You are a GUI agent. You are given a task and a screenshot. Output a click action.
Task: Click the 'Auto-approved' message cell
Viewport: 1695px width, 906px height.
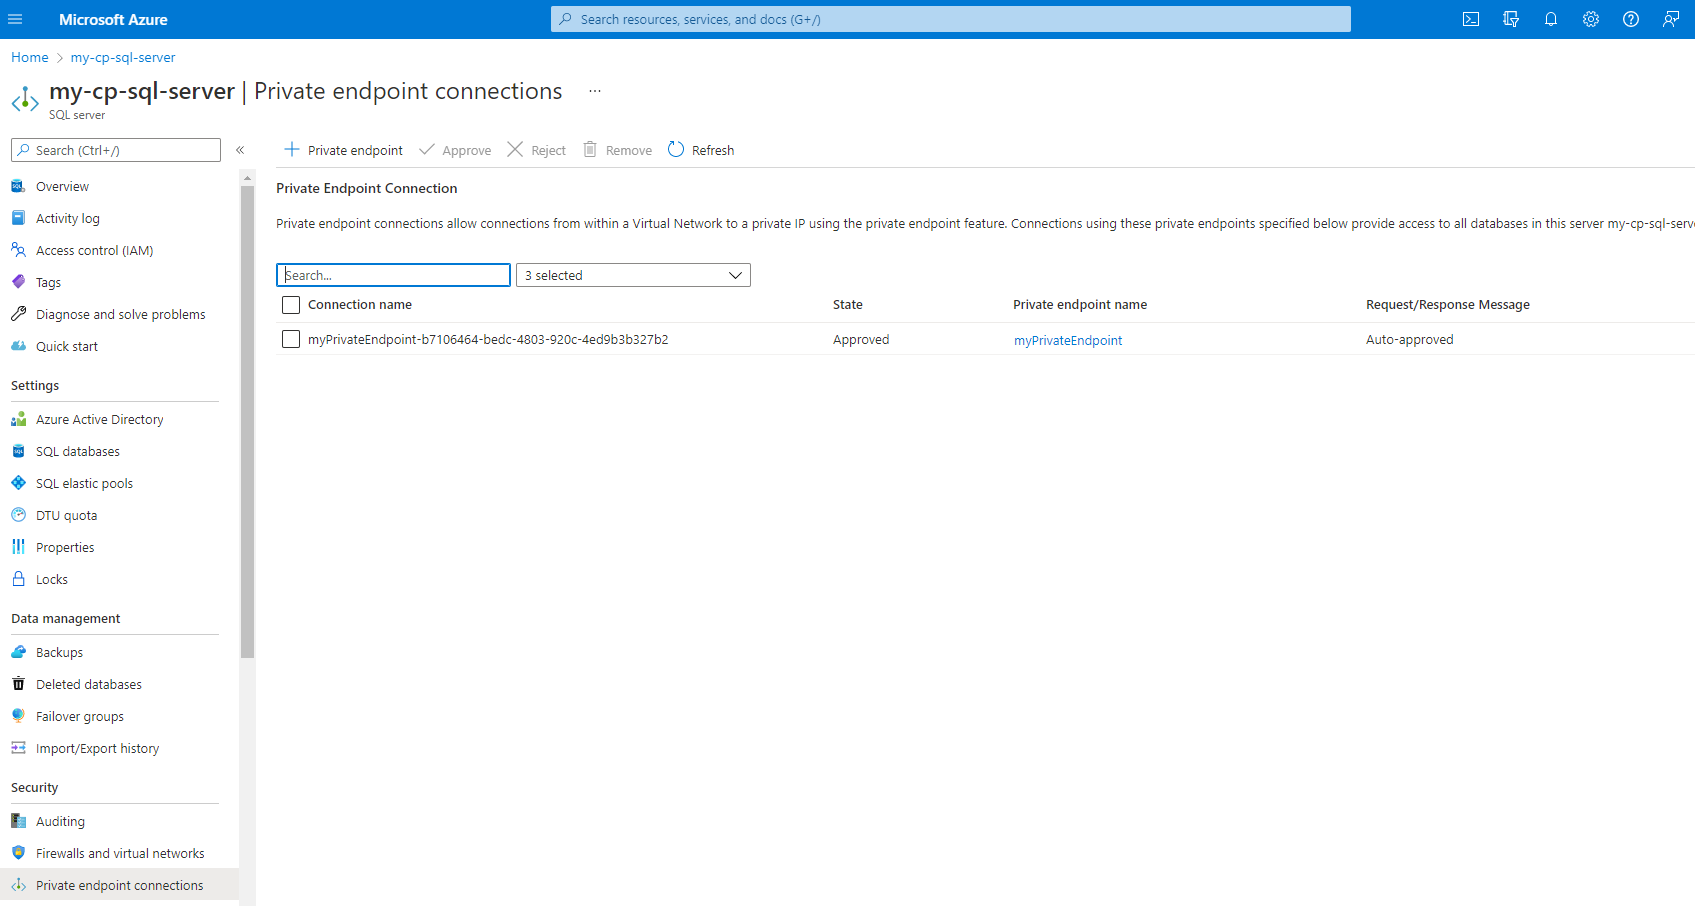coord(1410,339)
